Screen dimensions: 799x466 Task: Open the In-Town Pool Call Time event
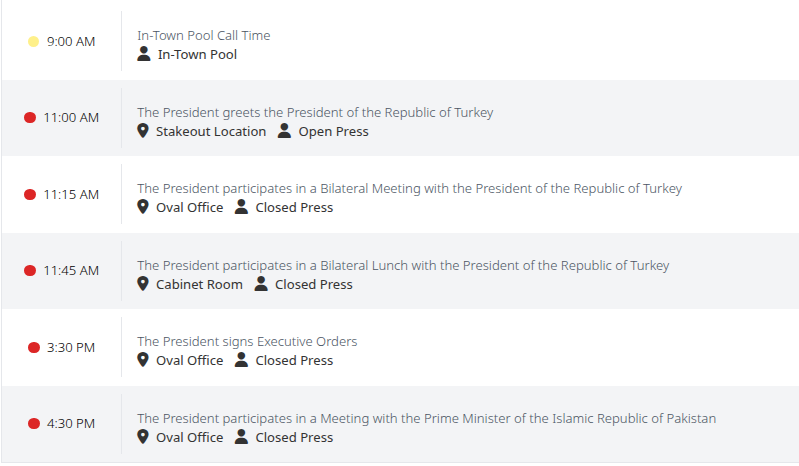(x=203, y=36)
